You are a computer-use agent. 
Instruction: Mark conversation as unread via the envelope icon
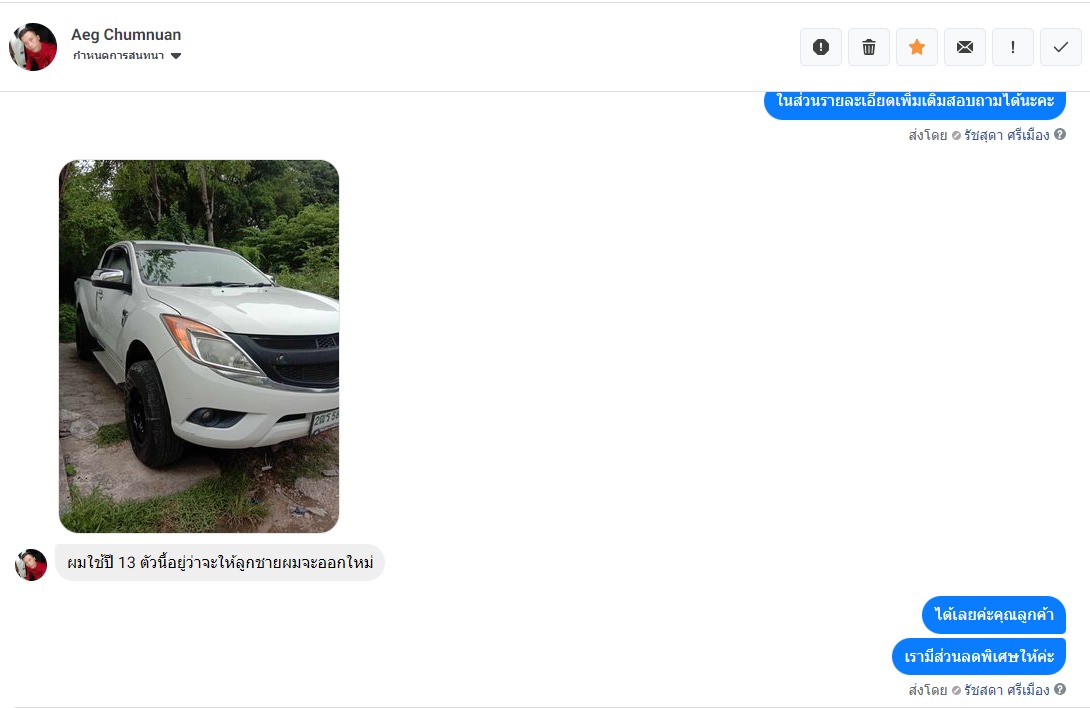coord(964,47)
